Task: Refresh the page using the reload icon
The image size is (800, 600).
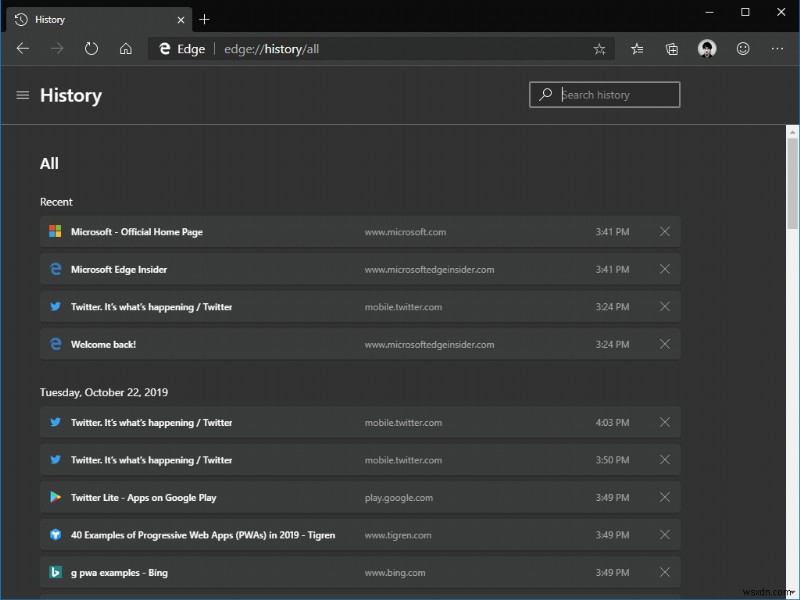Action: coord(91,48)
